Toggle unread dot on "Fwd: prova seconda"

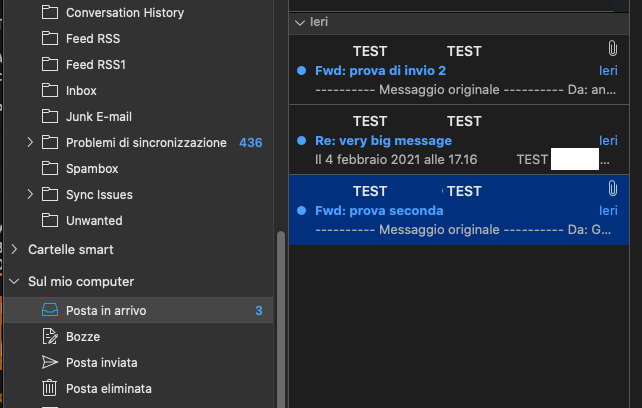pos(302,211)
